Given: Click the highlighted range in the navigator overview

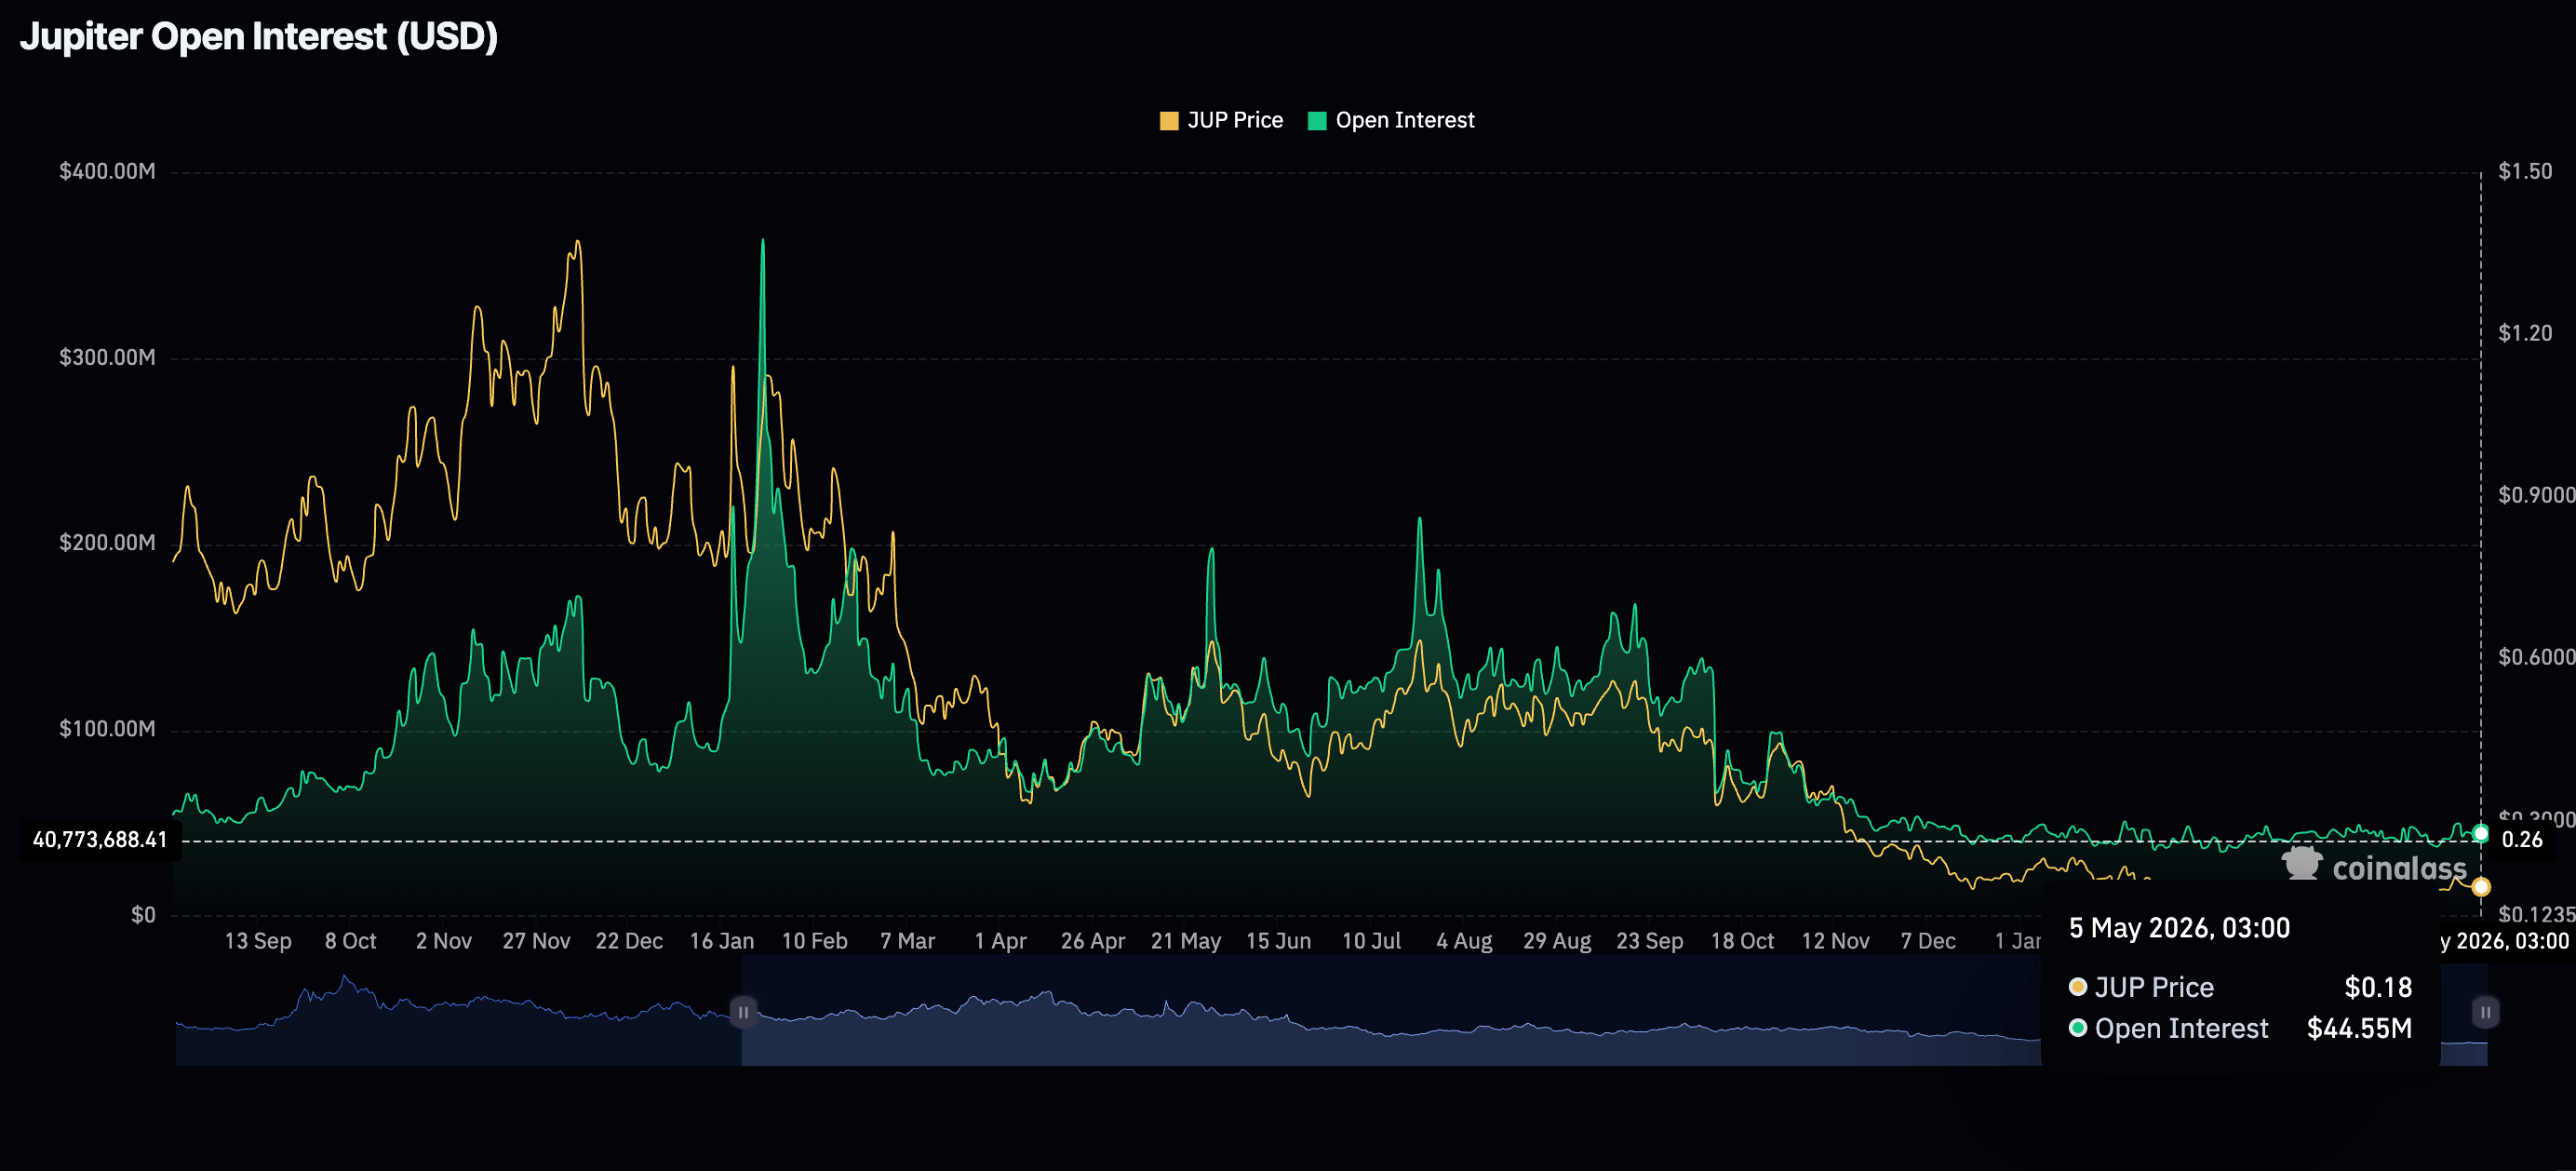Looking at the screenshot, I should tap(1614, 1010).
